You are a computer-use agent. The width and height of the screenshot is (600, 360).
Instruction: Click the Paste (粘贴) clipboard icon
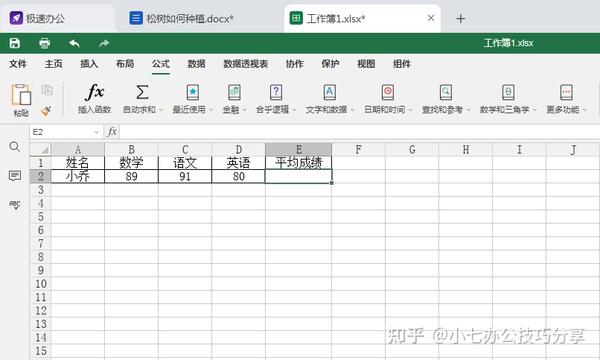21,95
